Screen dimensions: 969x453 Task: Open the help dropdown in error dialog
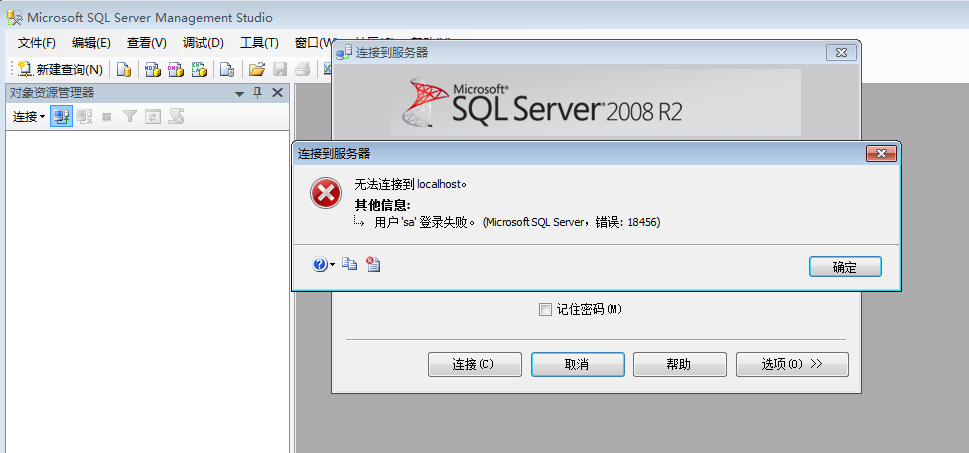324,265
